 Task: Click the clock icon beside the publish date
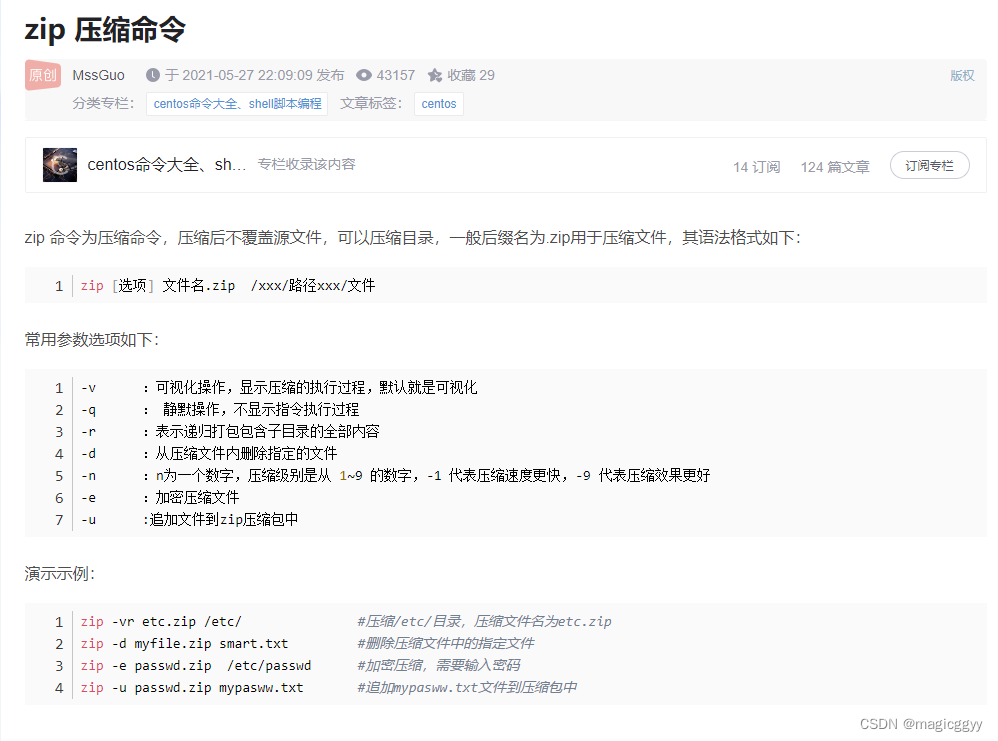(152, 74)
